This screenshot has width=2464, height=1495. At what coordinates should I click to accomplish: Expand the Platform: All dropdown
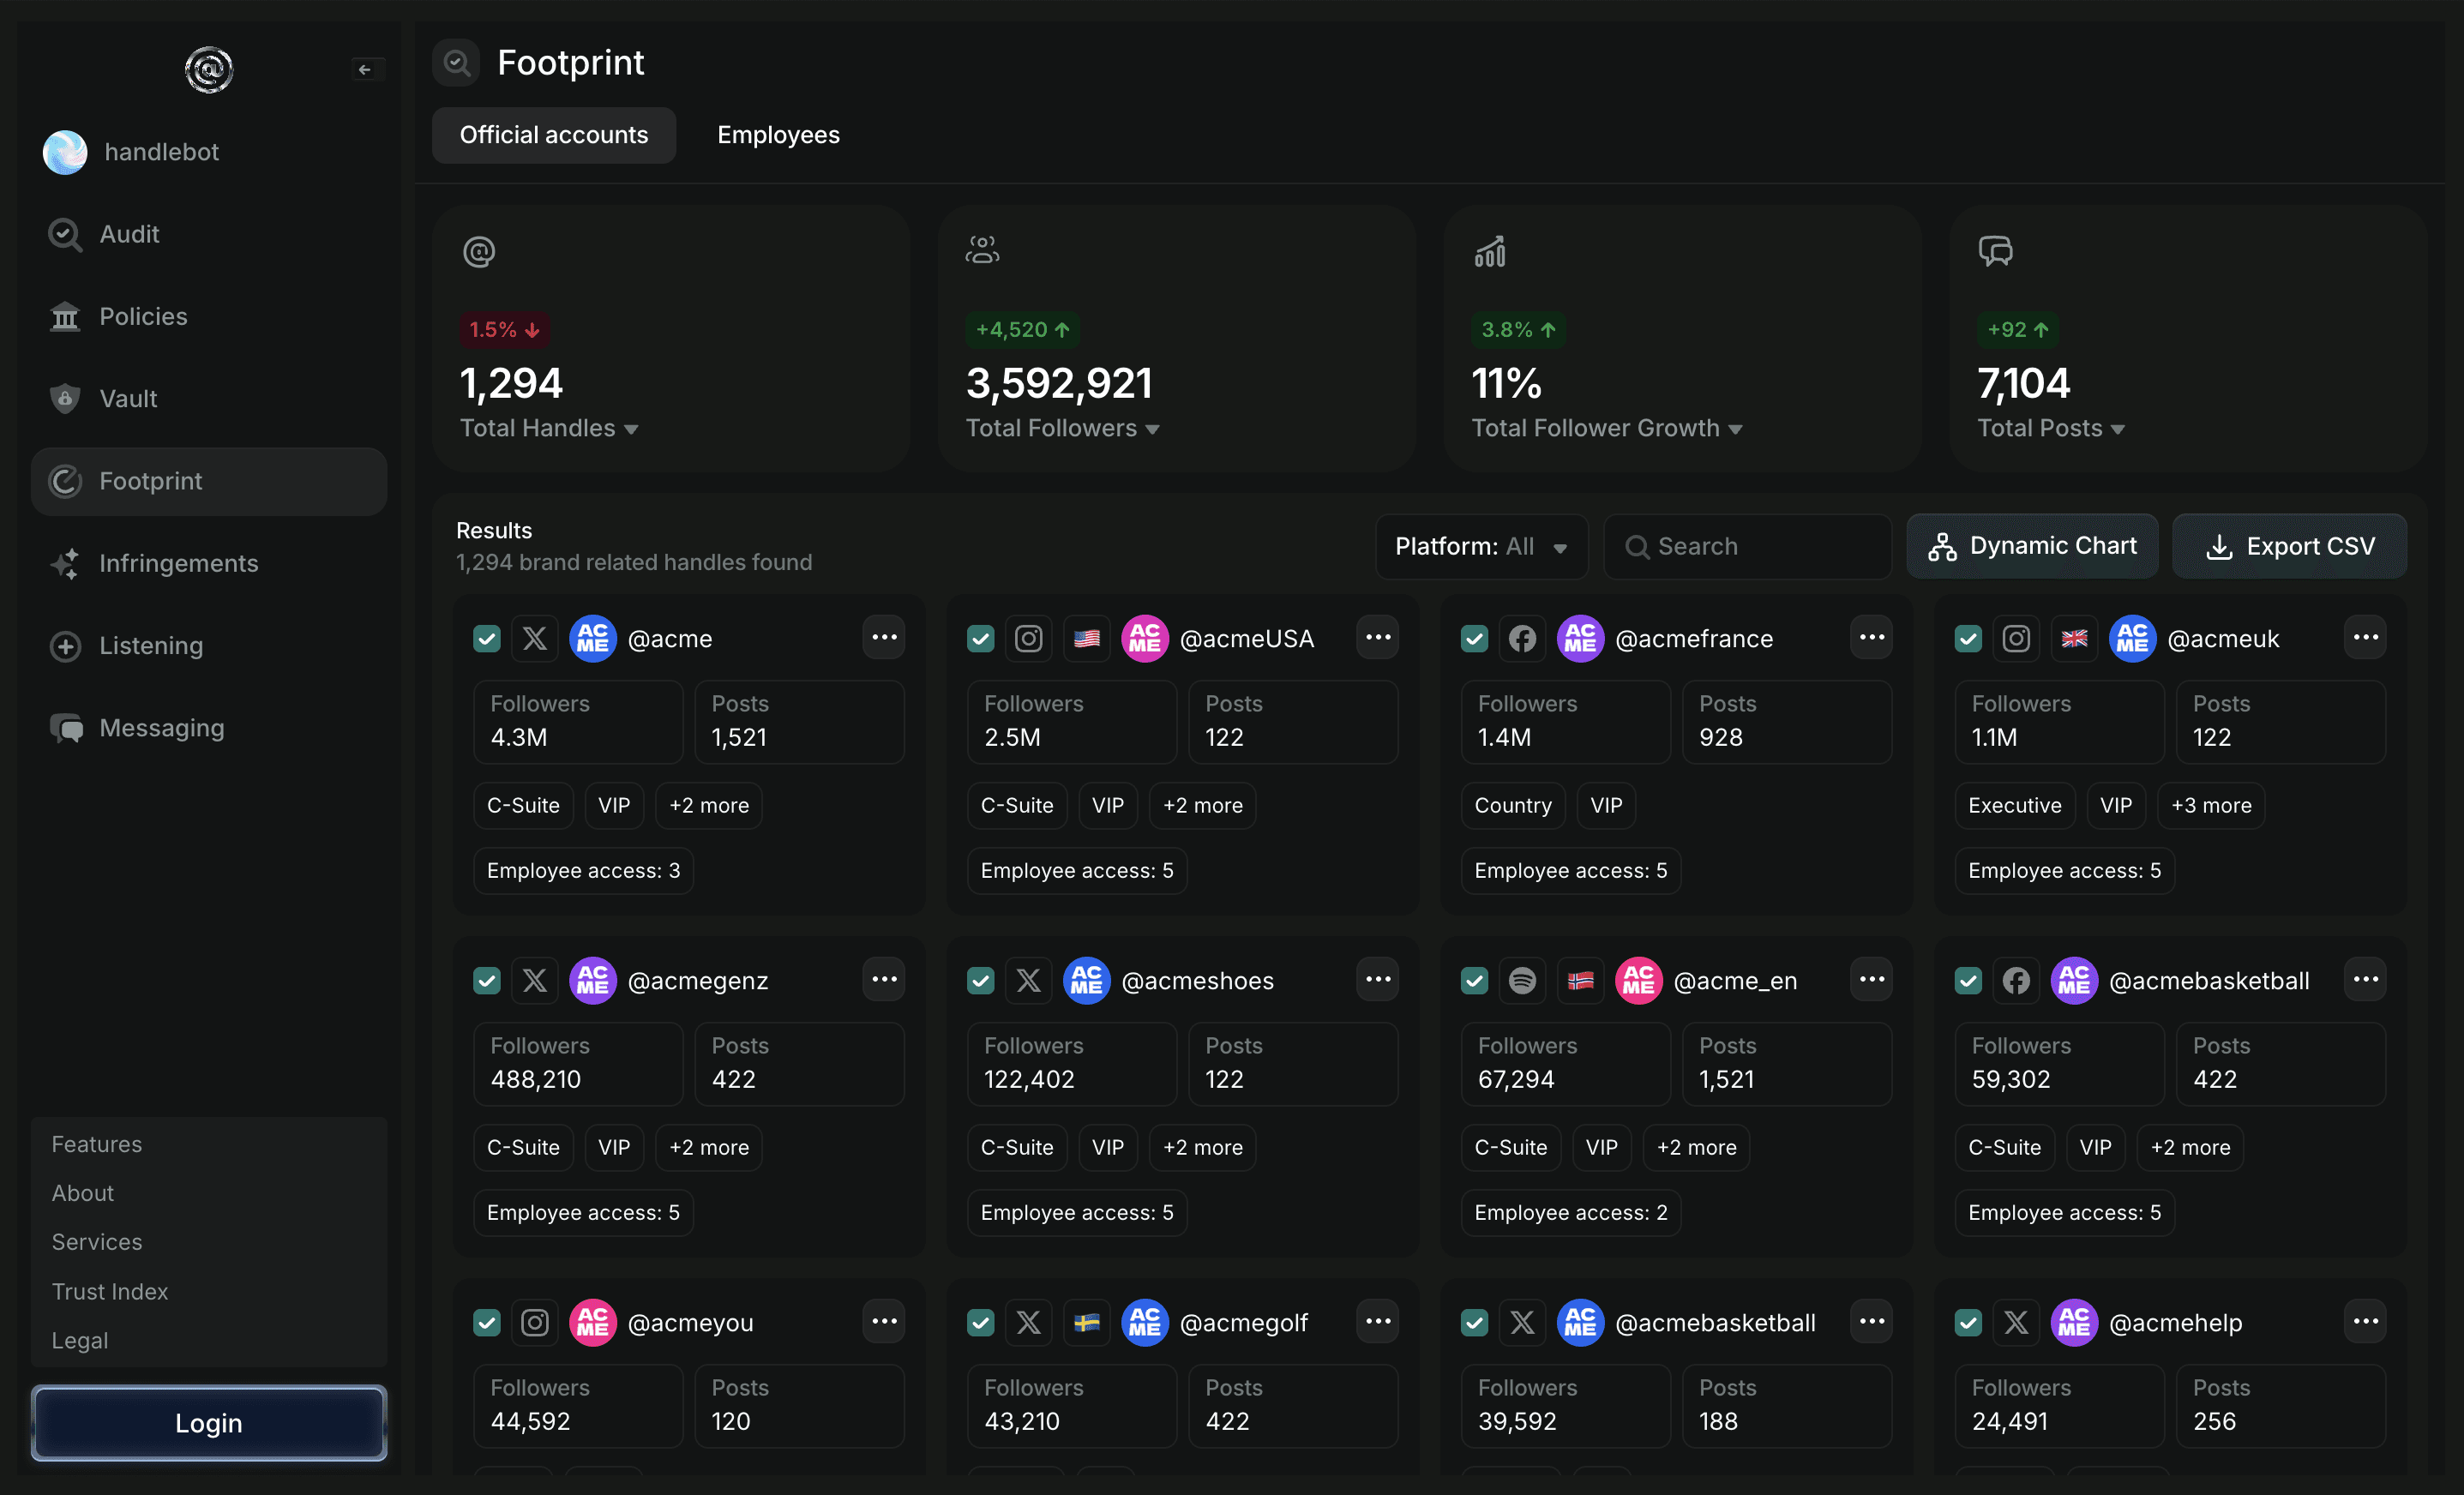coord(1481,546)
